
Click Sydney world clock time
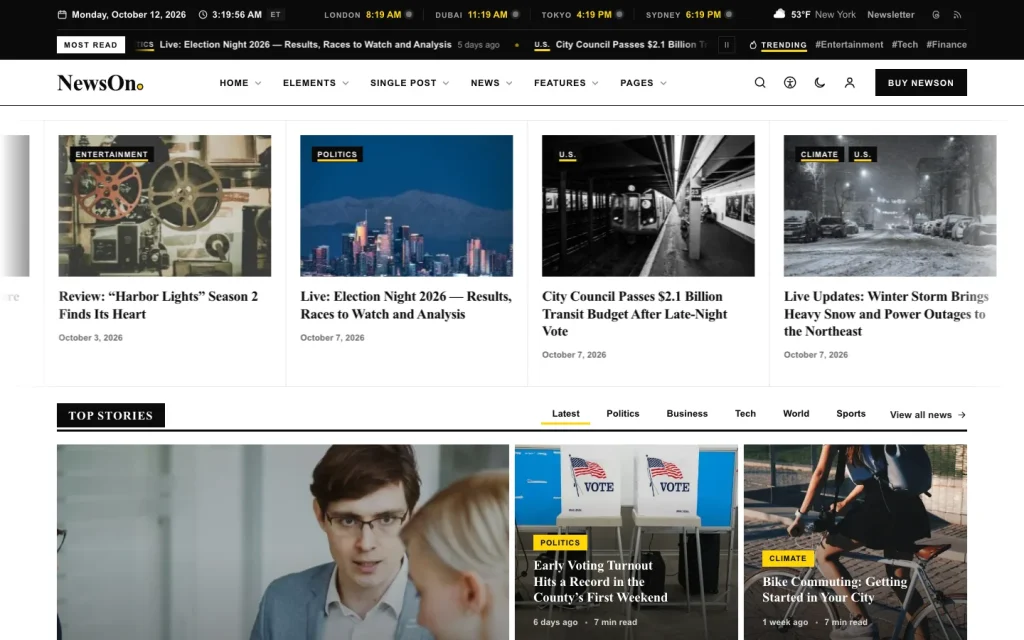(x=703, y=14)
